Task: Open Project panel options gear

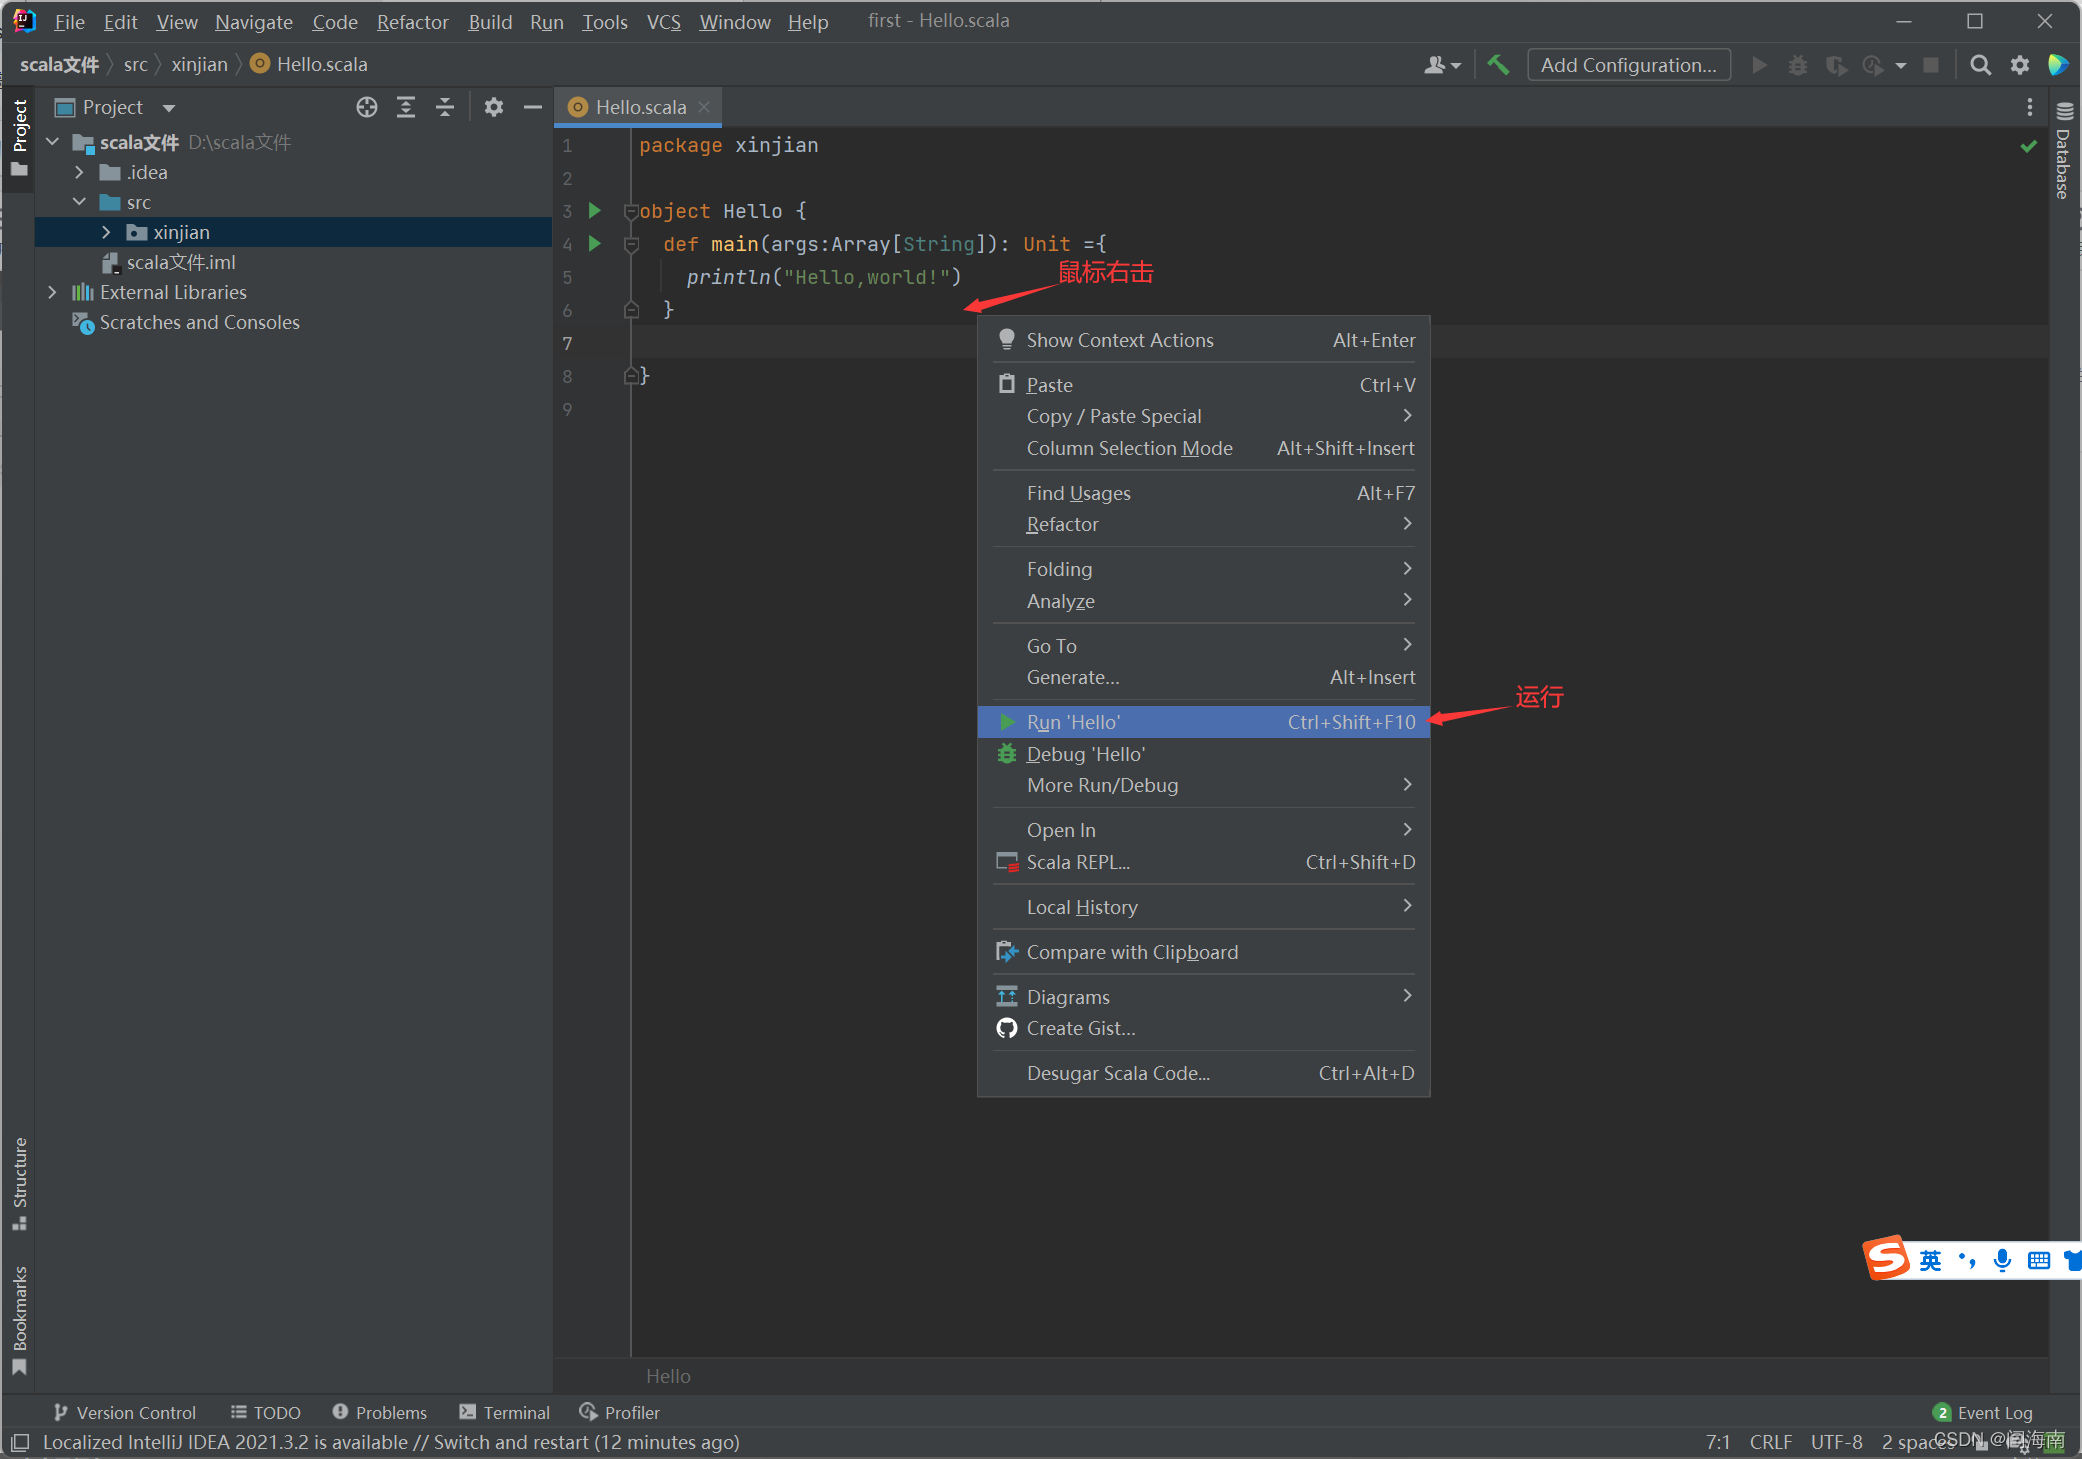Action: [494, 107]
